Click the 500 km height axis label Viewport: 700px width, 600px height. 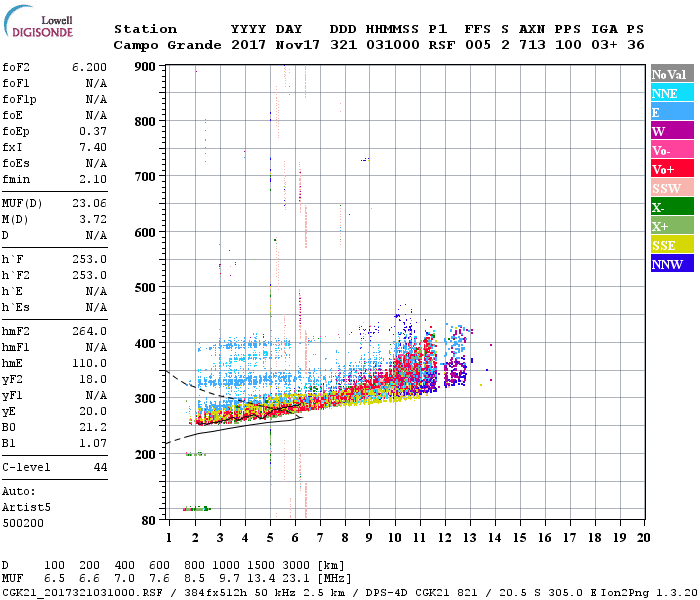(x=145, y=288)
